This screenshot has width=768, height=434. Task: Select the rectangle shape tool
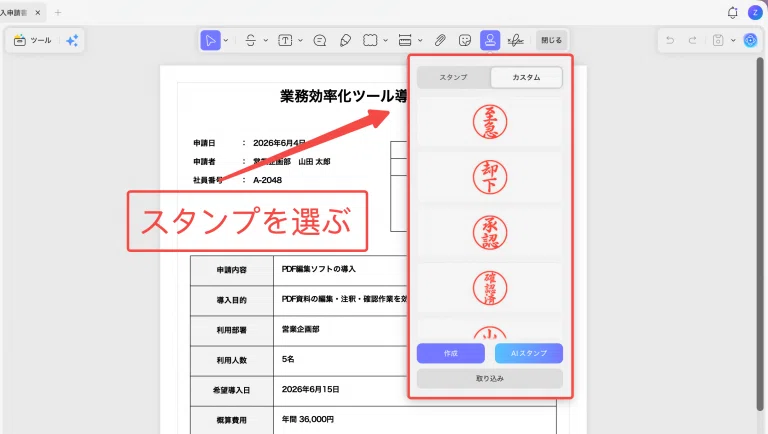[x=370, y=40]
